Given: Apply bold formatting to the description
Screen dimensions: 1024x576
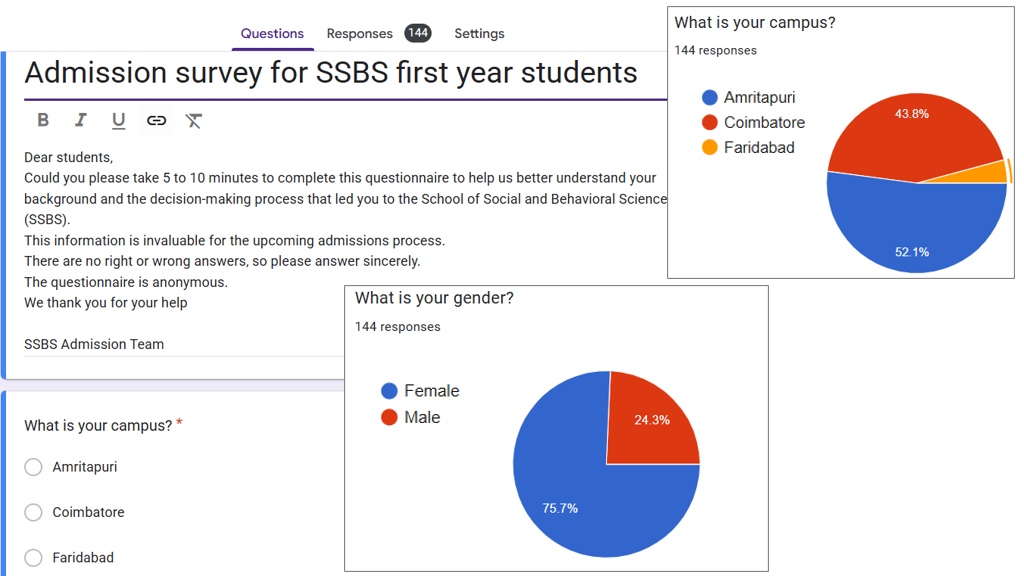Looking at the screenshot, I should pos(43,120).
